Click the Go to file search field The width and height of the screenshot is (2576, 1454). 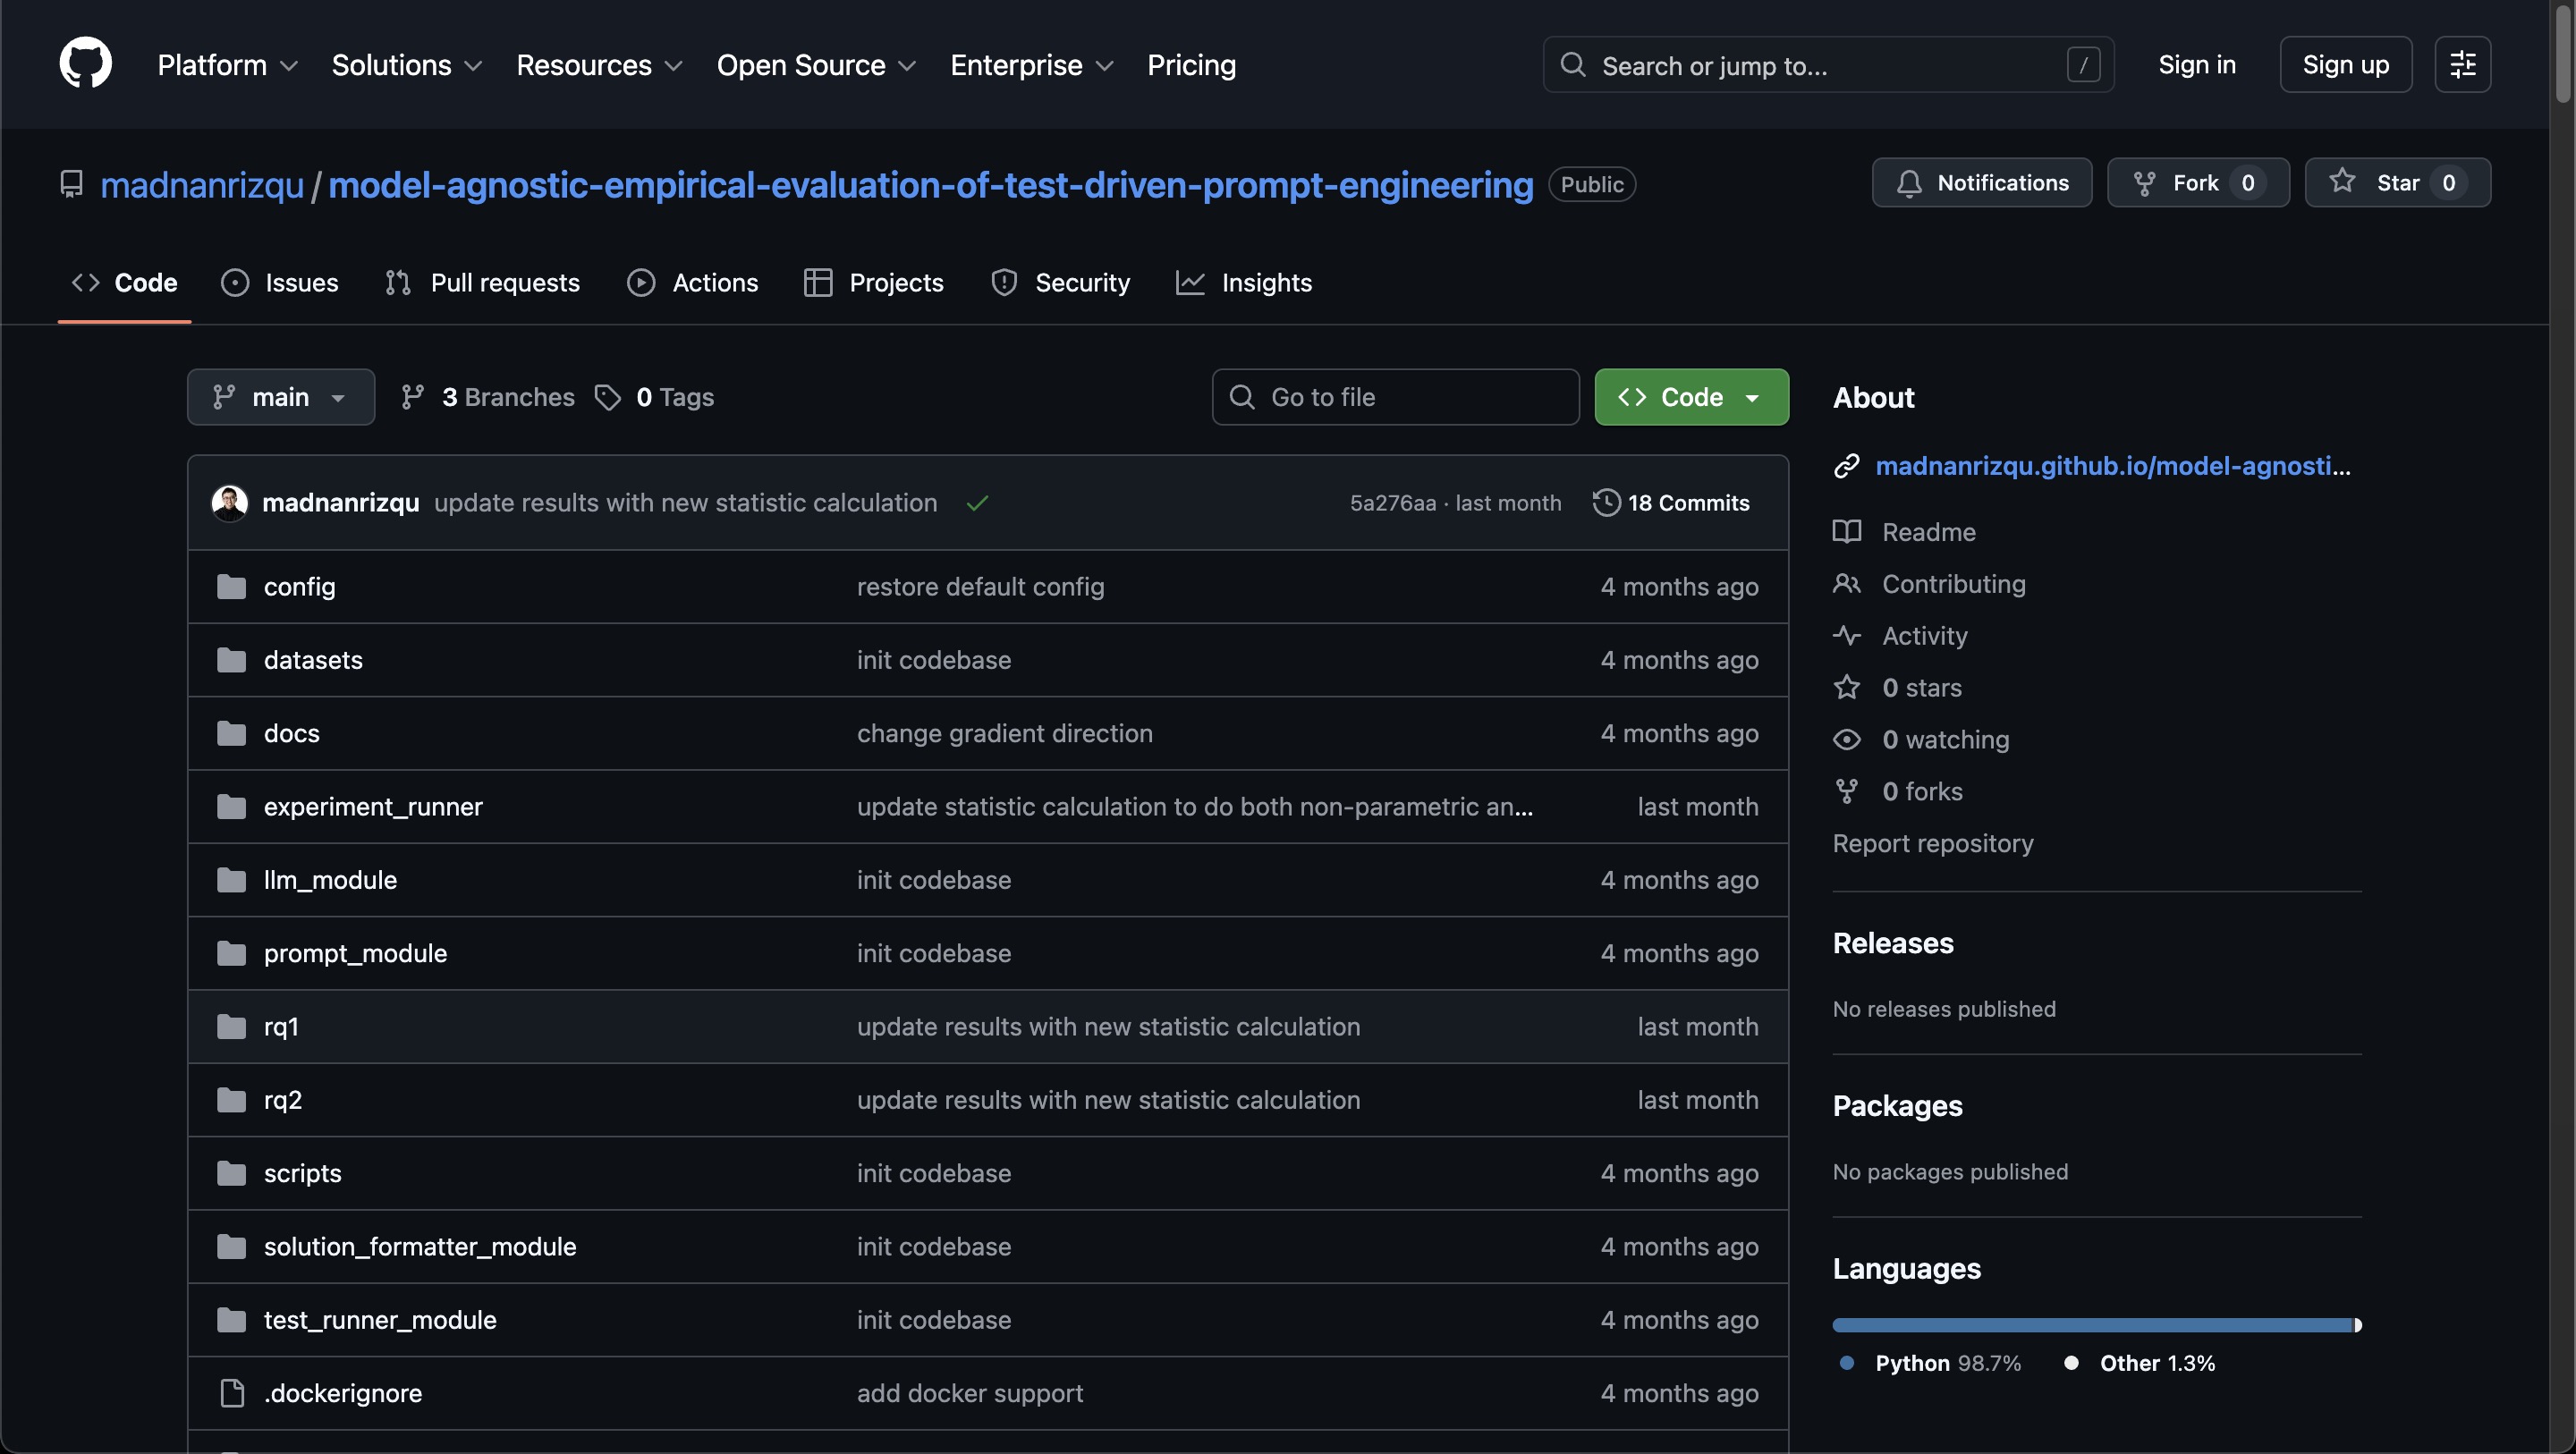1395,396
